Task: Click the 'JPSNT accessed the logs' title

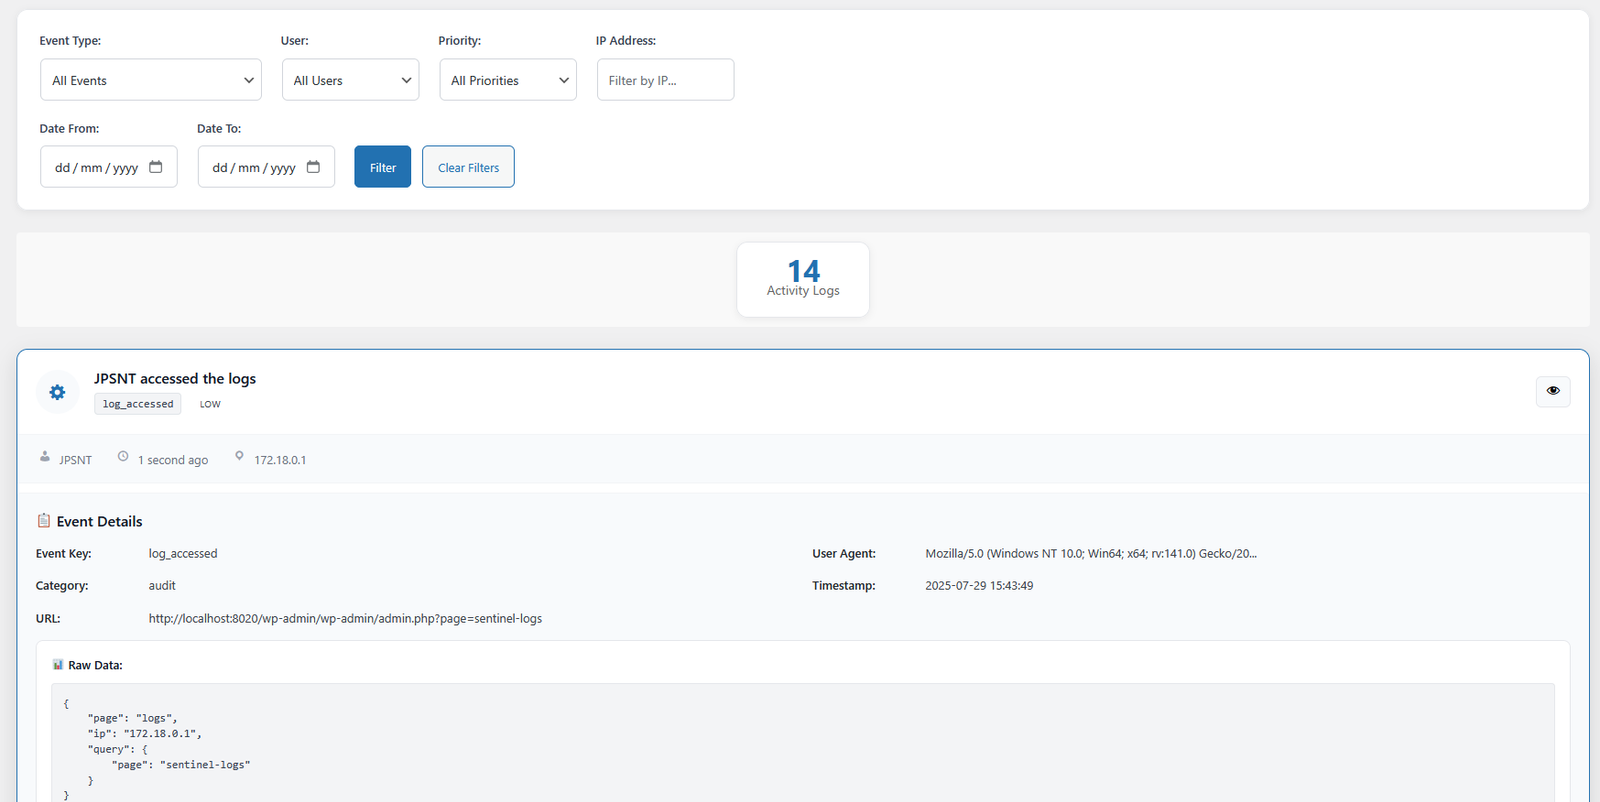Action: click(x=175, y=379)
